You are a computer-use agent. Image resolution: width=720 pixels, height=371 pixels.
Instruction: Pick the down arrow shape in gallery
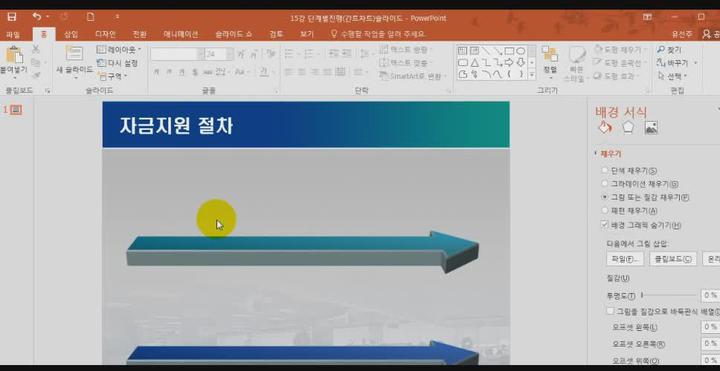click(x=521, y=62)
